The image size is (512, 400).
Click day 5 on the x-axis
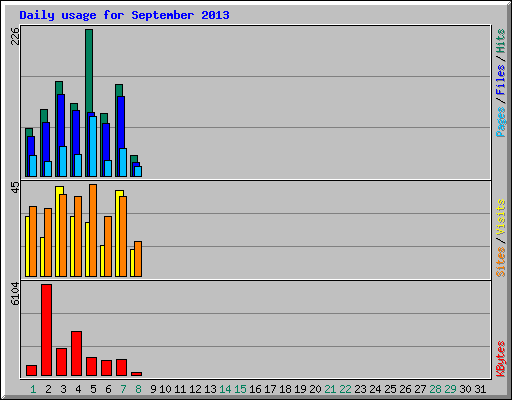pos(93,389)
